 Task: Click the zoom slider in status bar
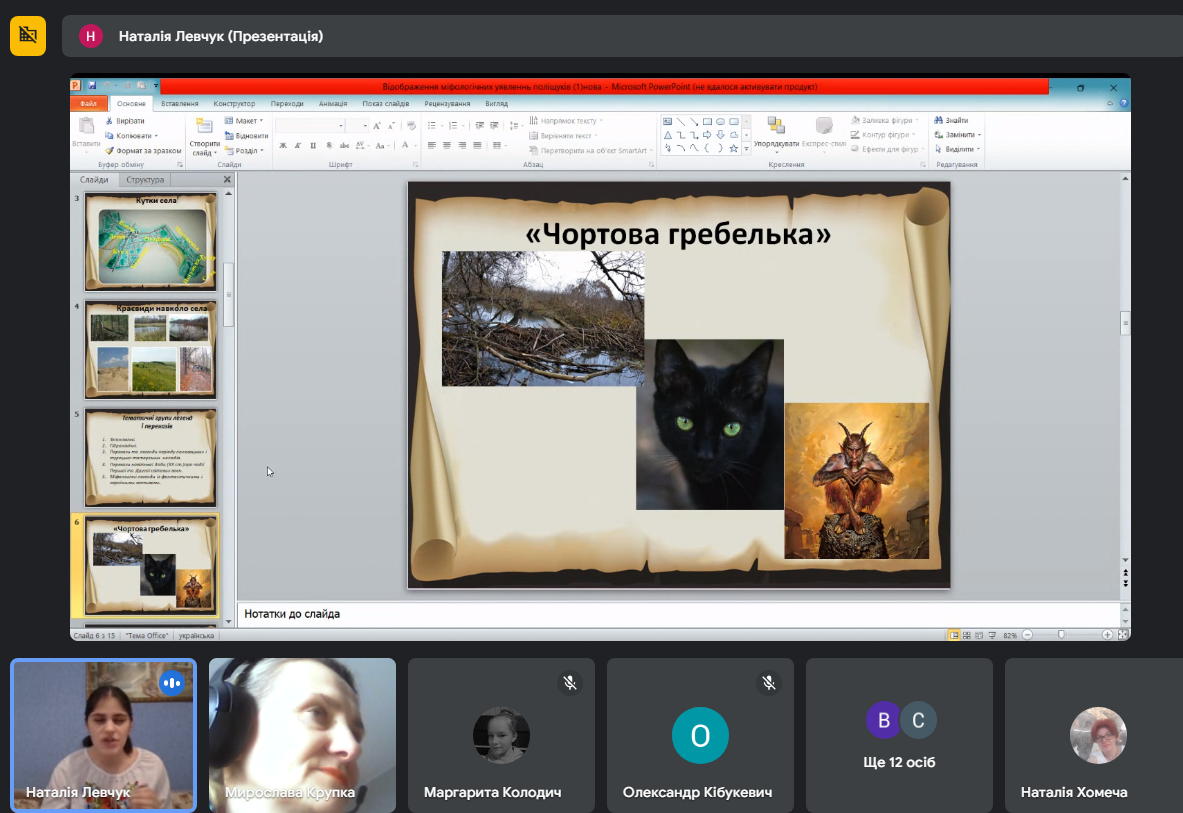click(1061, 635)
